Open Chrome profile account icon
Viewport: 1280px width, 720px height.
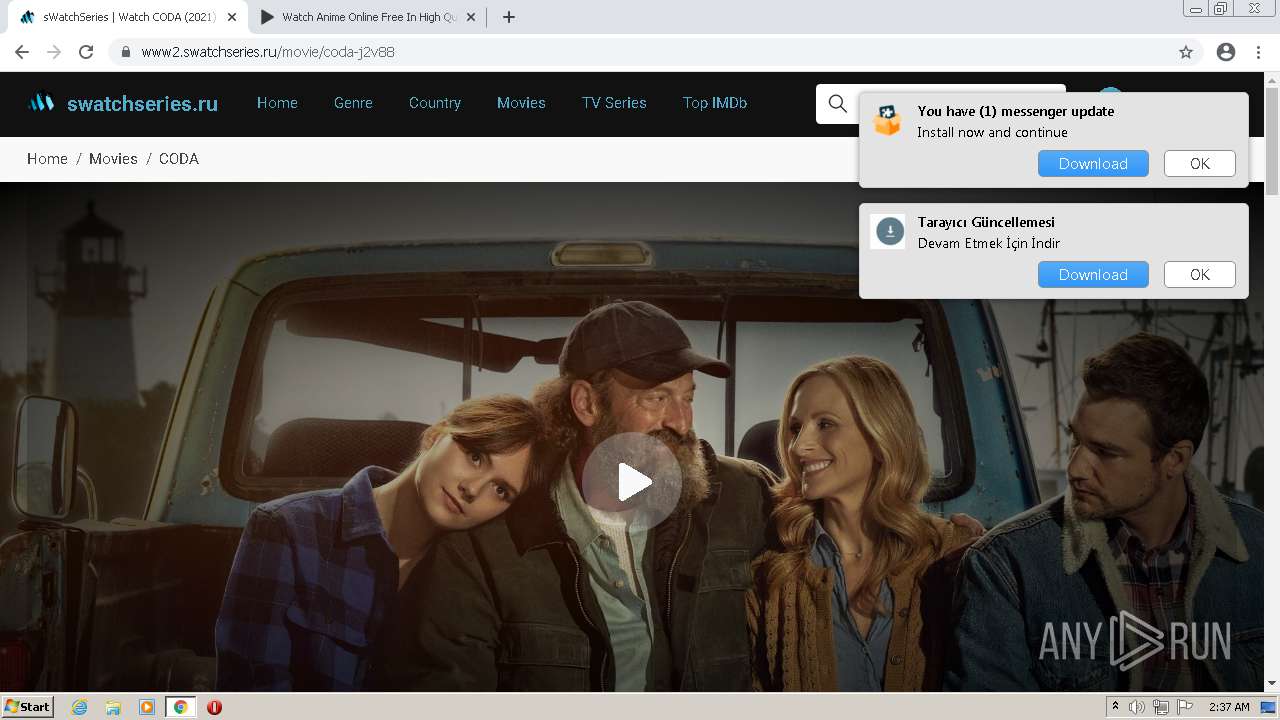[1226, 52]
